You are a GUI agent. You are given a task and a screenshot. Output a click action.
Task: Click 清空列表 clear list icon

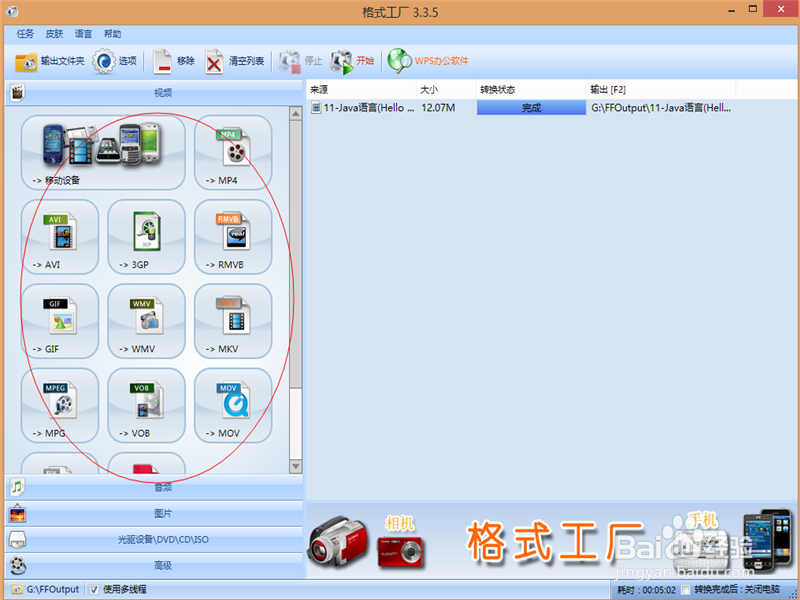click(x=214, y=62)
